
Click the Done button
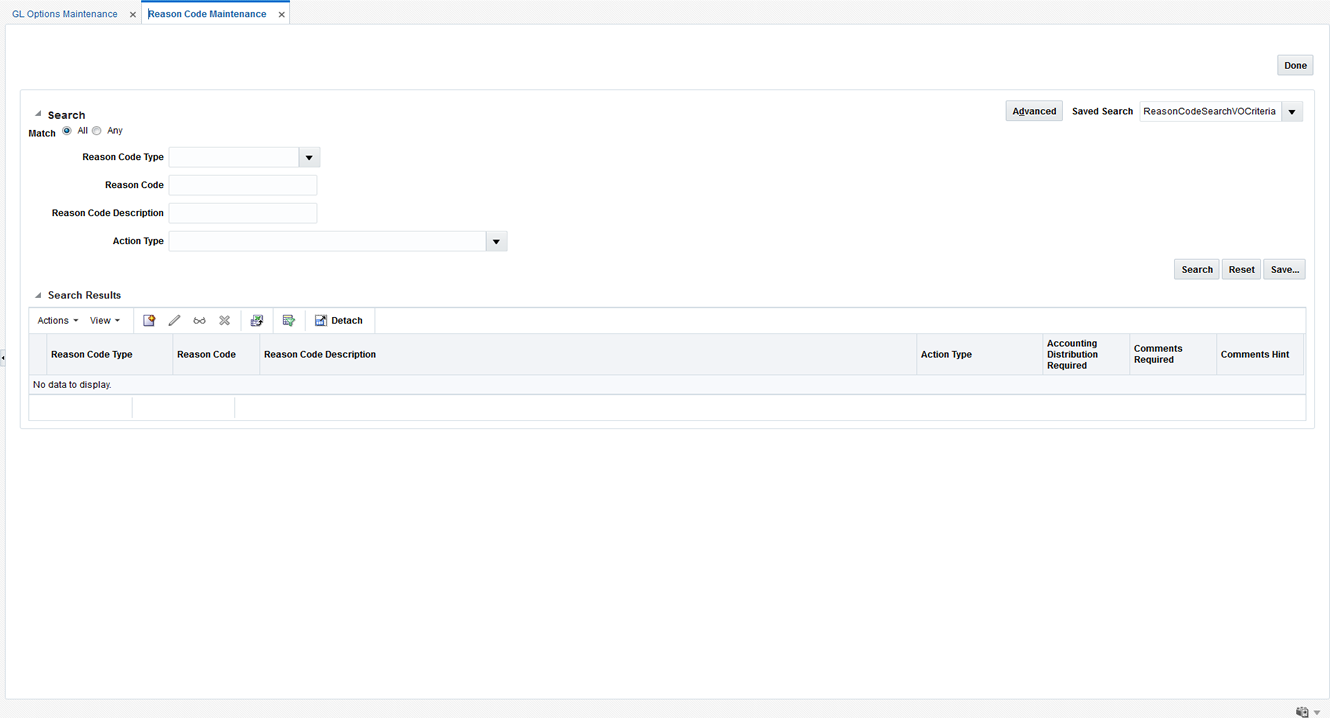click(x=1295, y=64)
